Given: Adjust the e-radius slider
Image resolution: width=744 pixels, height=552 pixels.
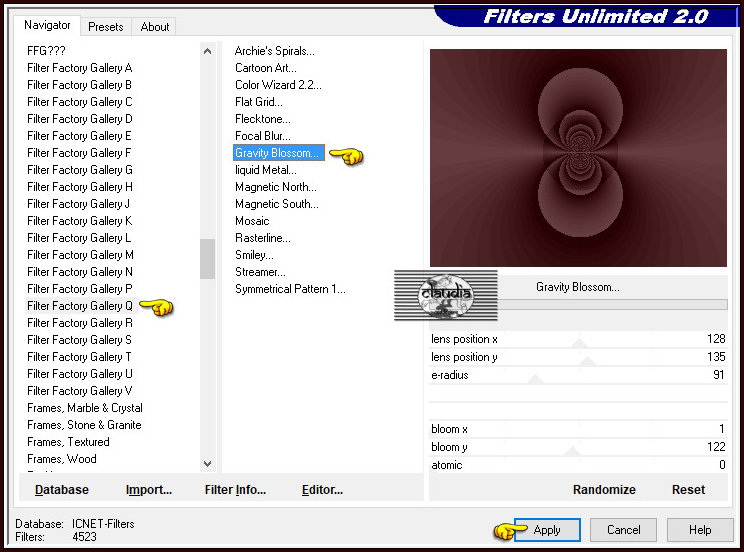Looking at the screenshot, I should click(578, 375).
